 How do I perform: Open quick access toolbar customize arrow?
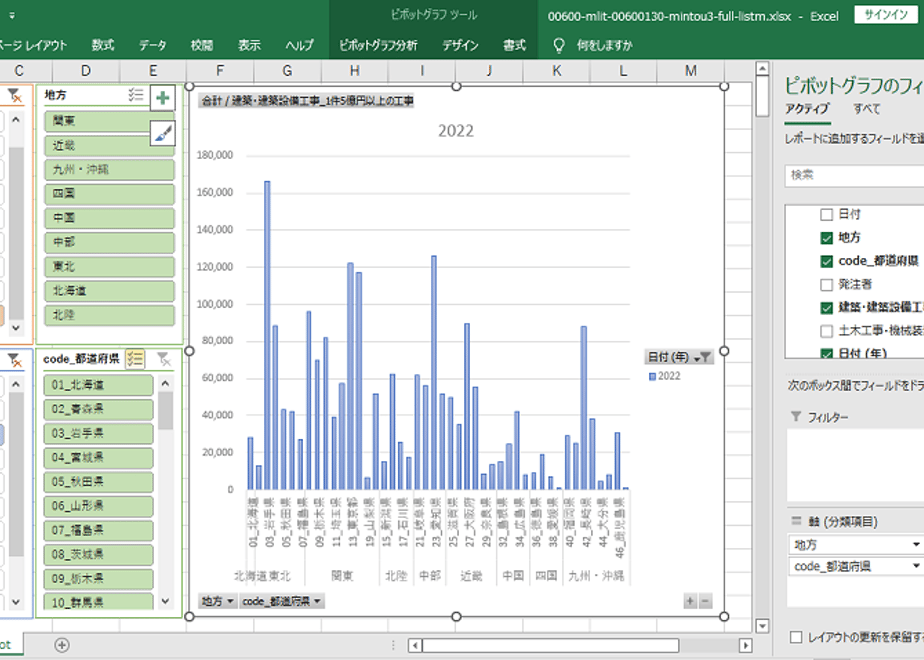tap(12, 16)
